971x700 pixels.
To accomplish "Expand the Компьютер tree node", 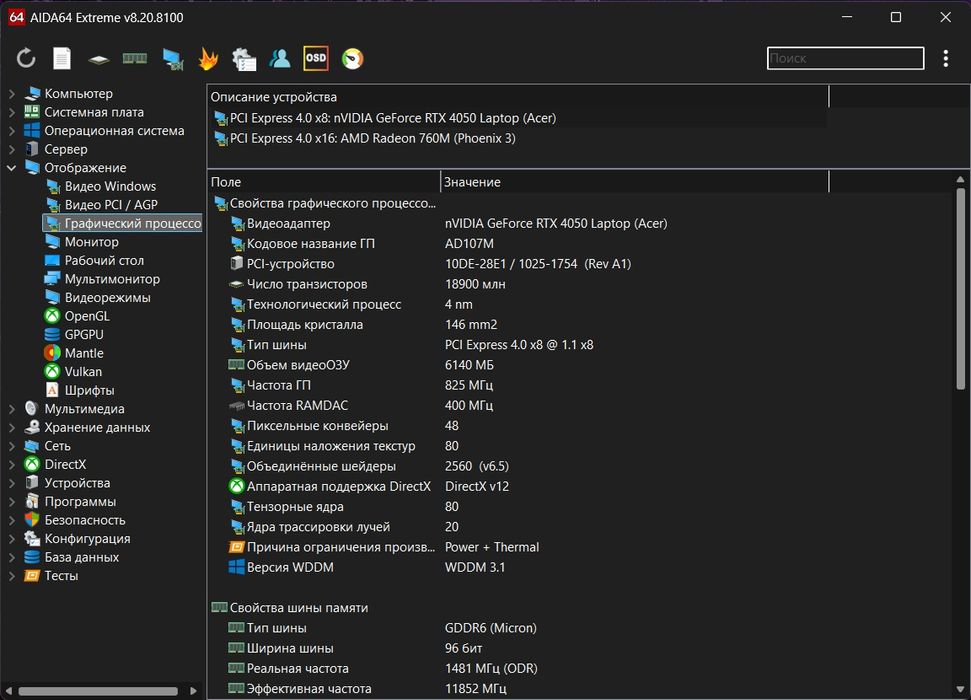I will point(12,94).
